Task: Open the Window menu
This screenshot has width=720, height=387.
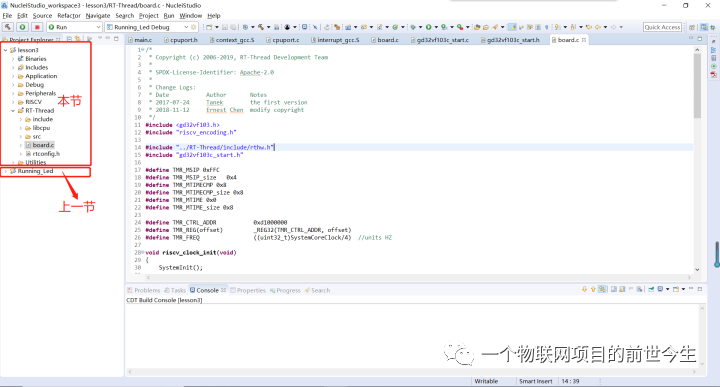Action: 191,16
